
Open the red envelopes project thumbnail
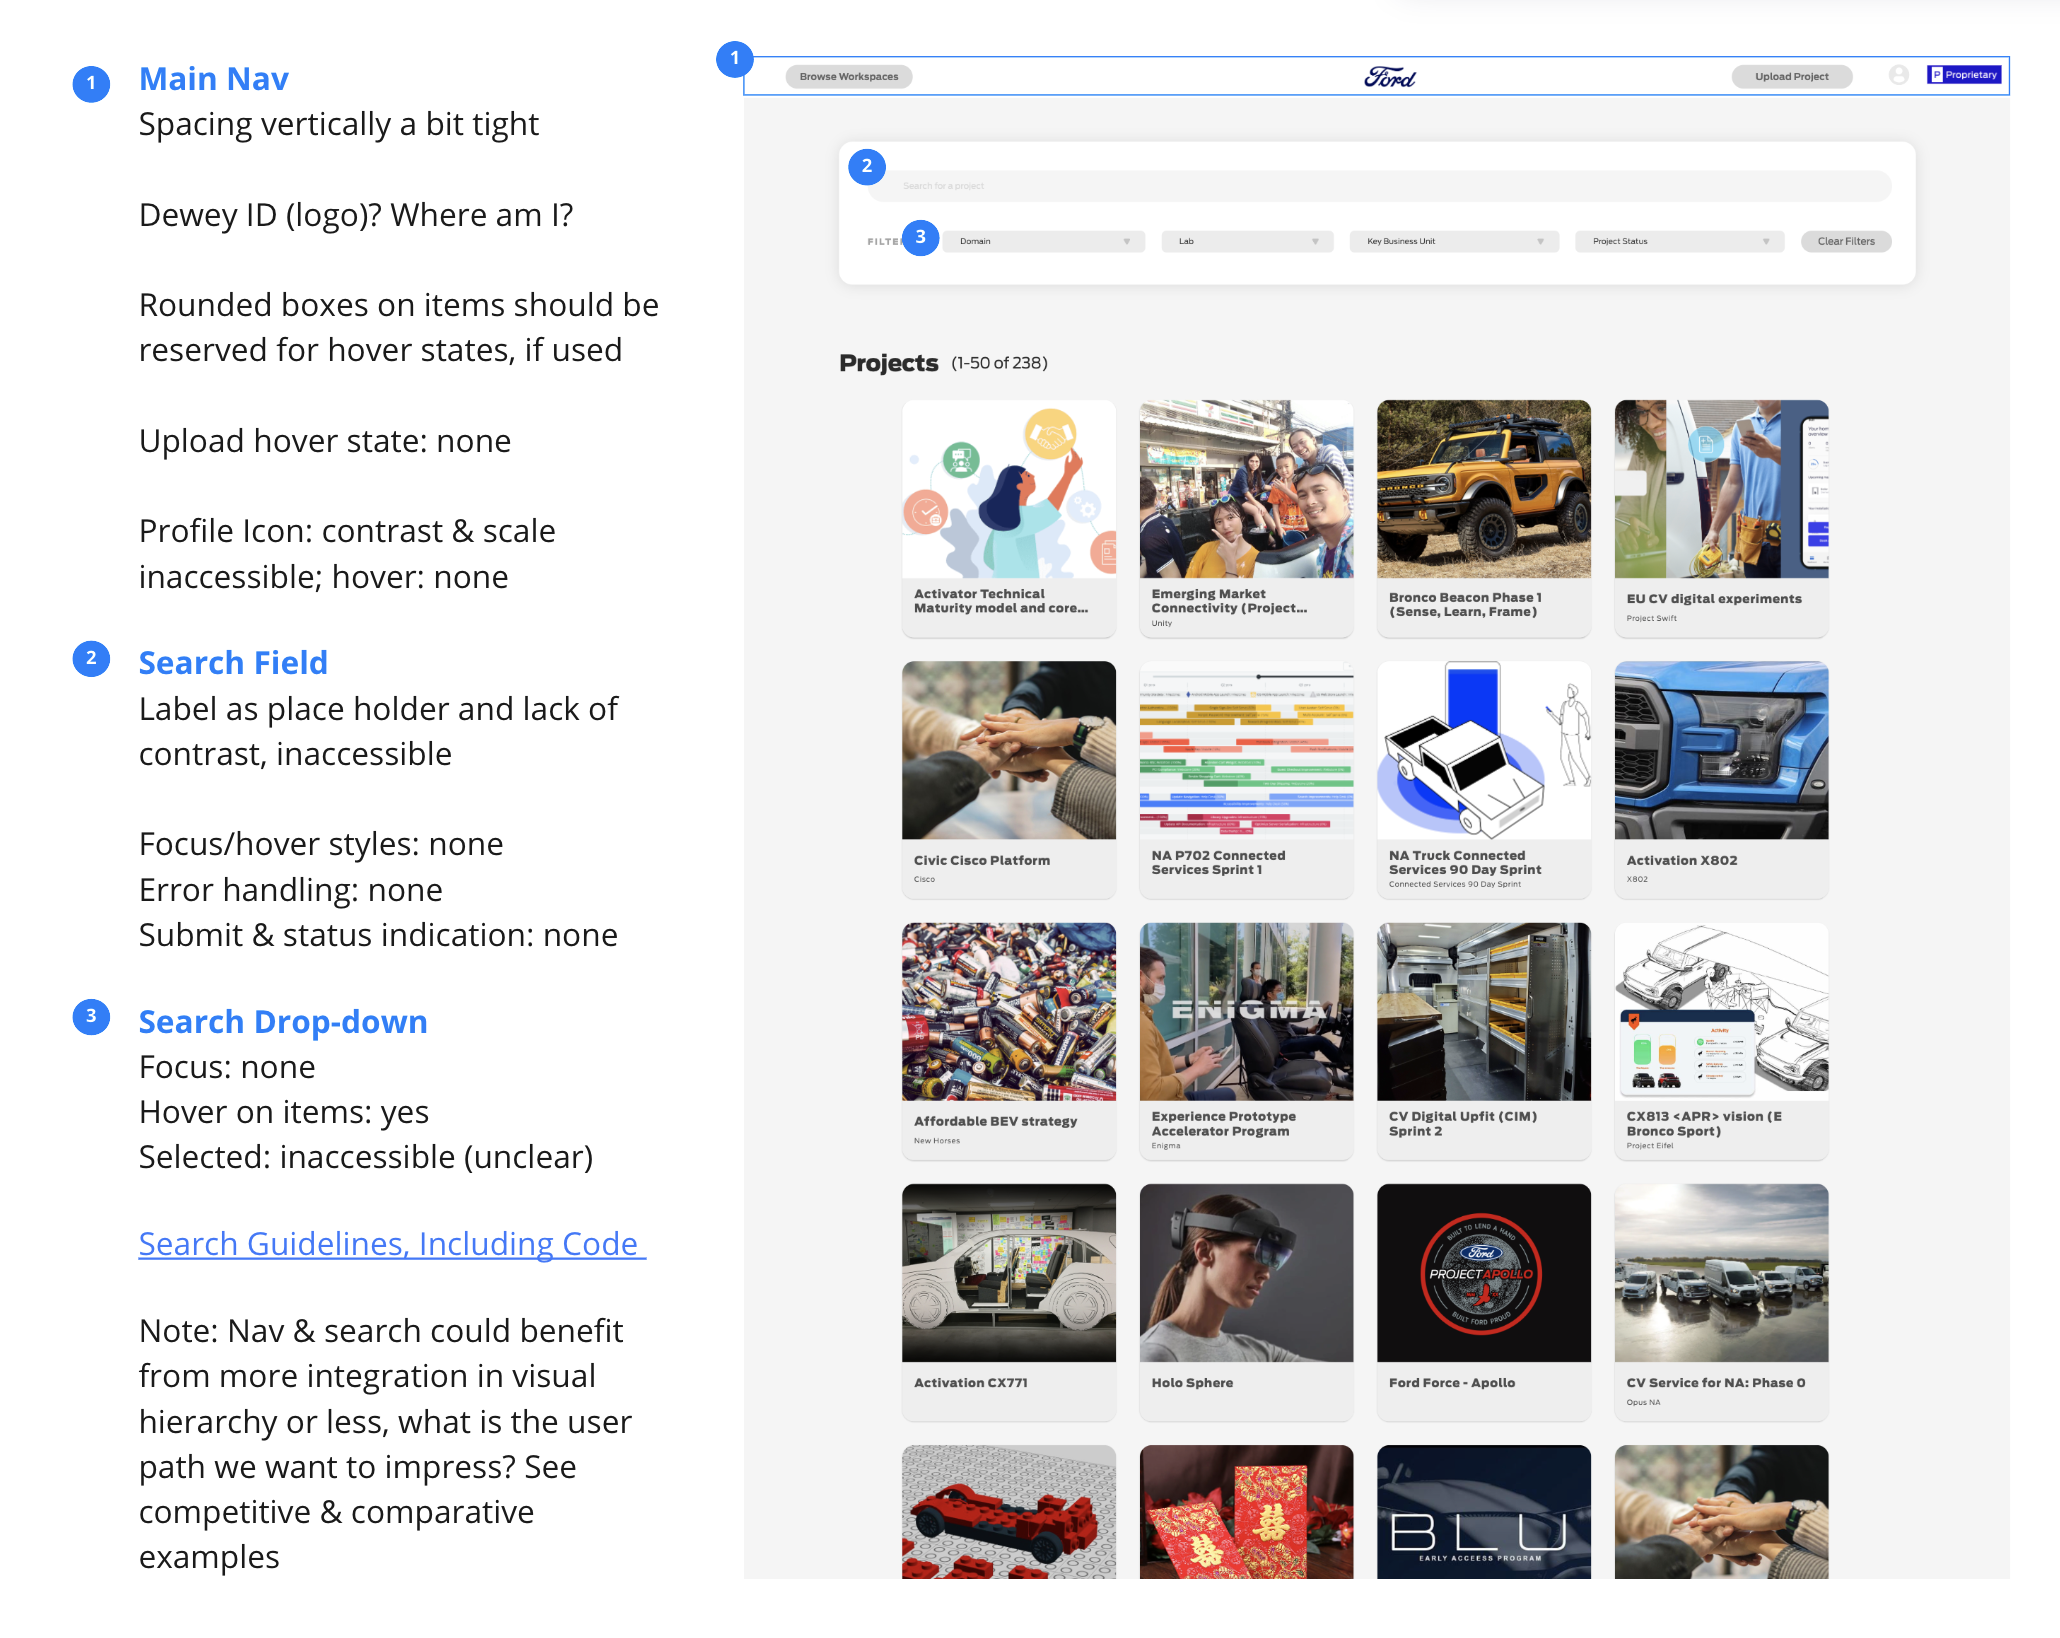[x=1246, y=1512]
